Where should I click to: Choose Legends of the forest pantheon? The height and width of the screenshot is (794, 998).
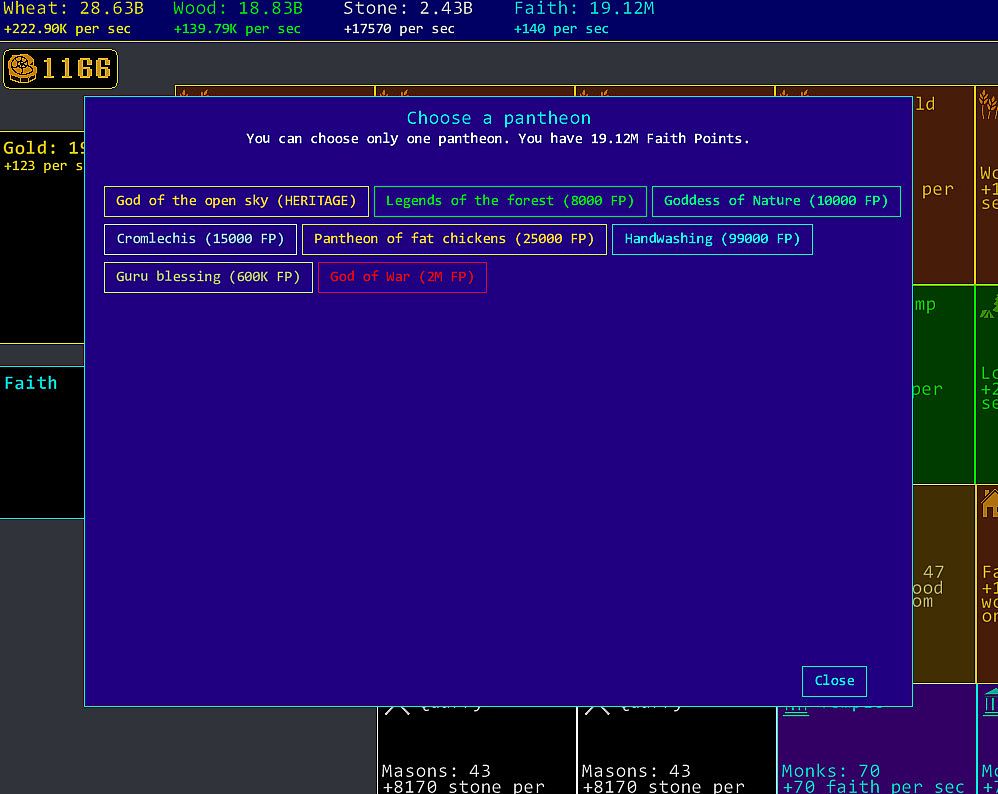pyautogui.click(x=510, y=201)
